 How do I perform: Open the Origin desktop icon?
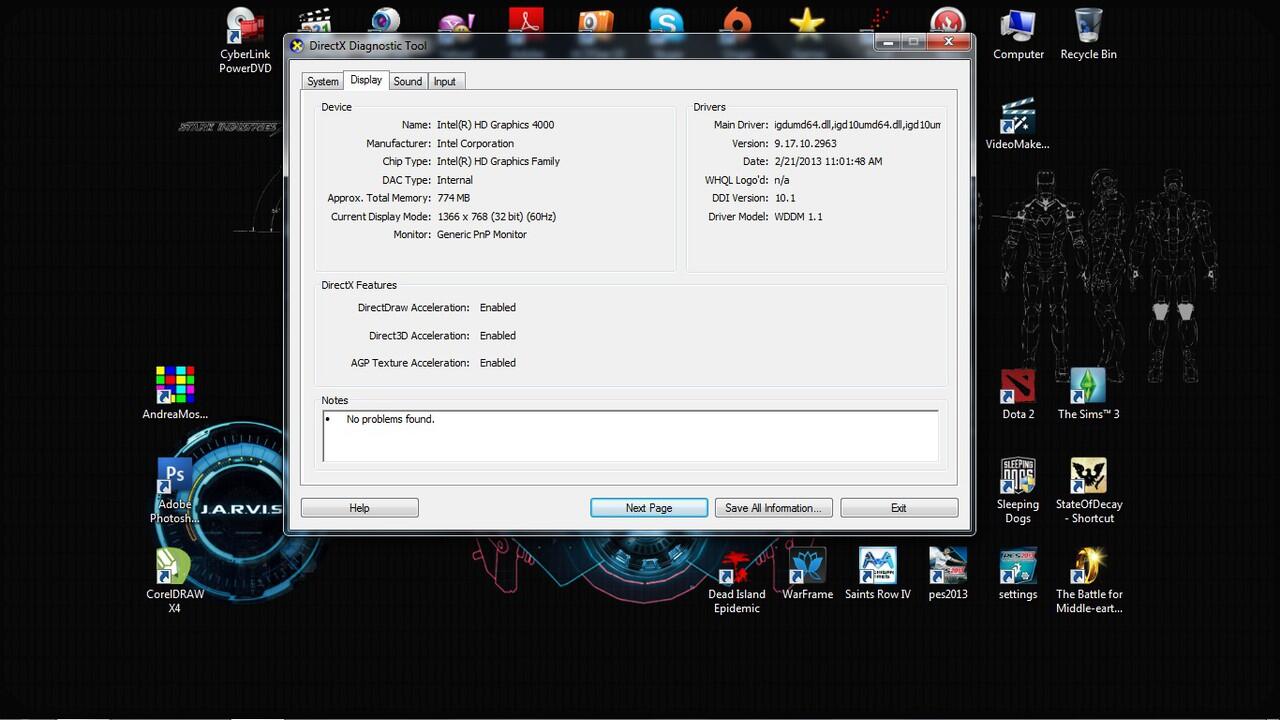click(x=737, y=20)
